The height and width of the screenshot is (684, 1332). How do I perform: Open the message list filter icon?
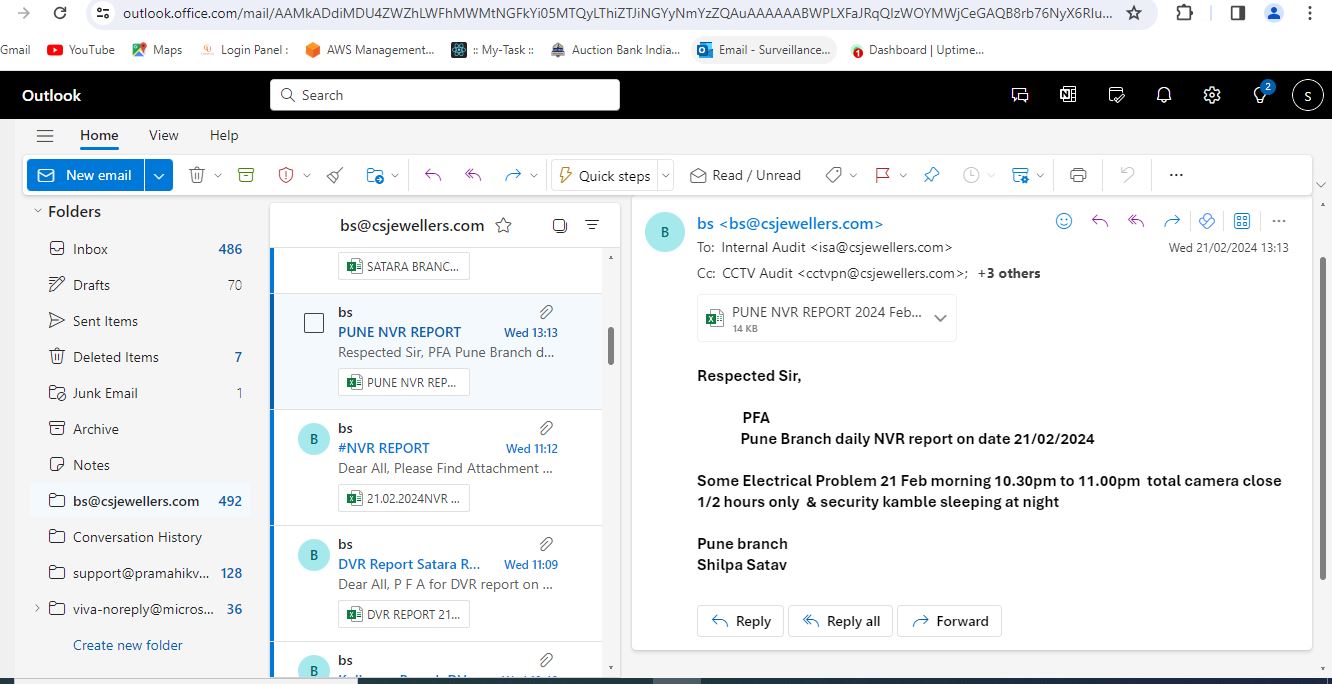(592, 225)
